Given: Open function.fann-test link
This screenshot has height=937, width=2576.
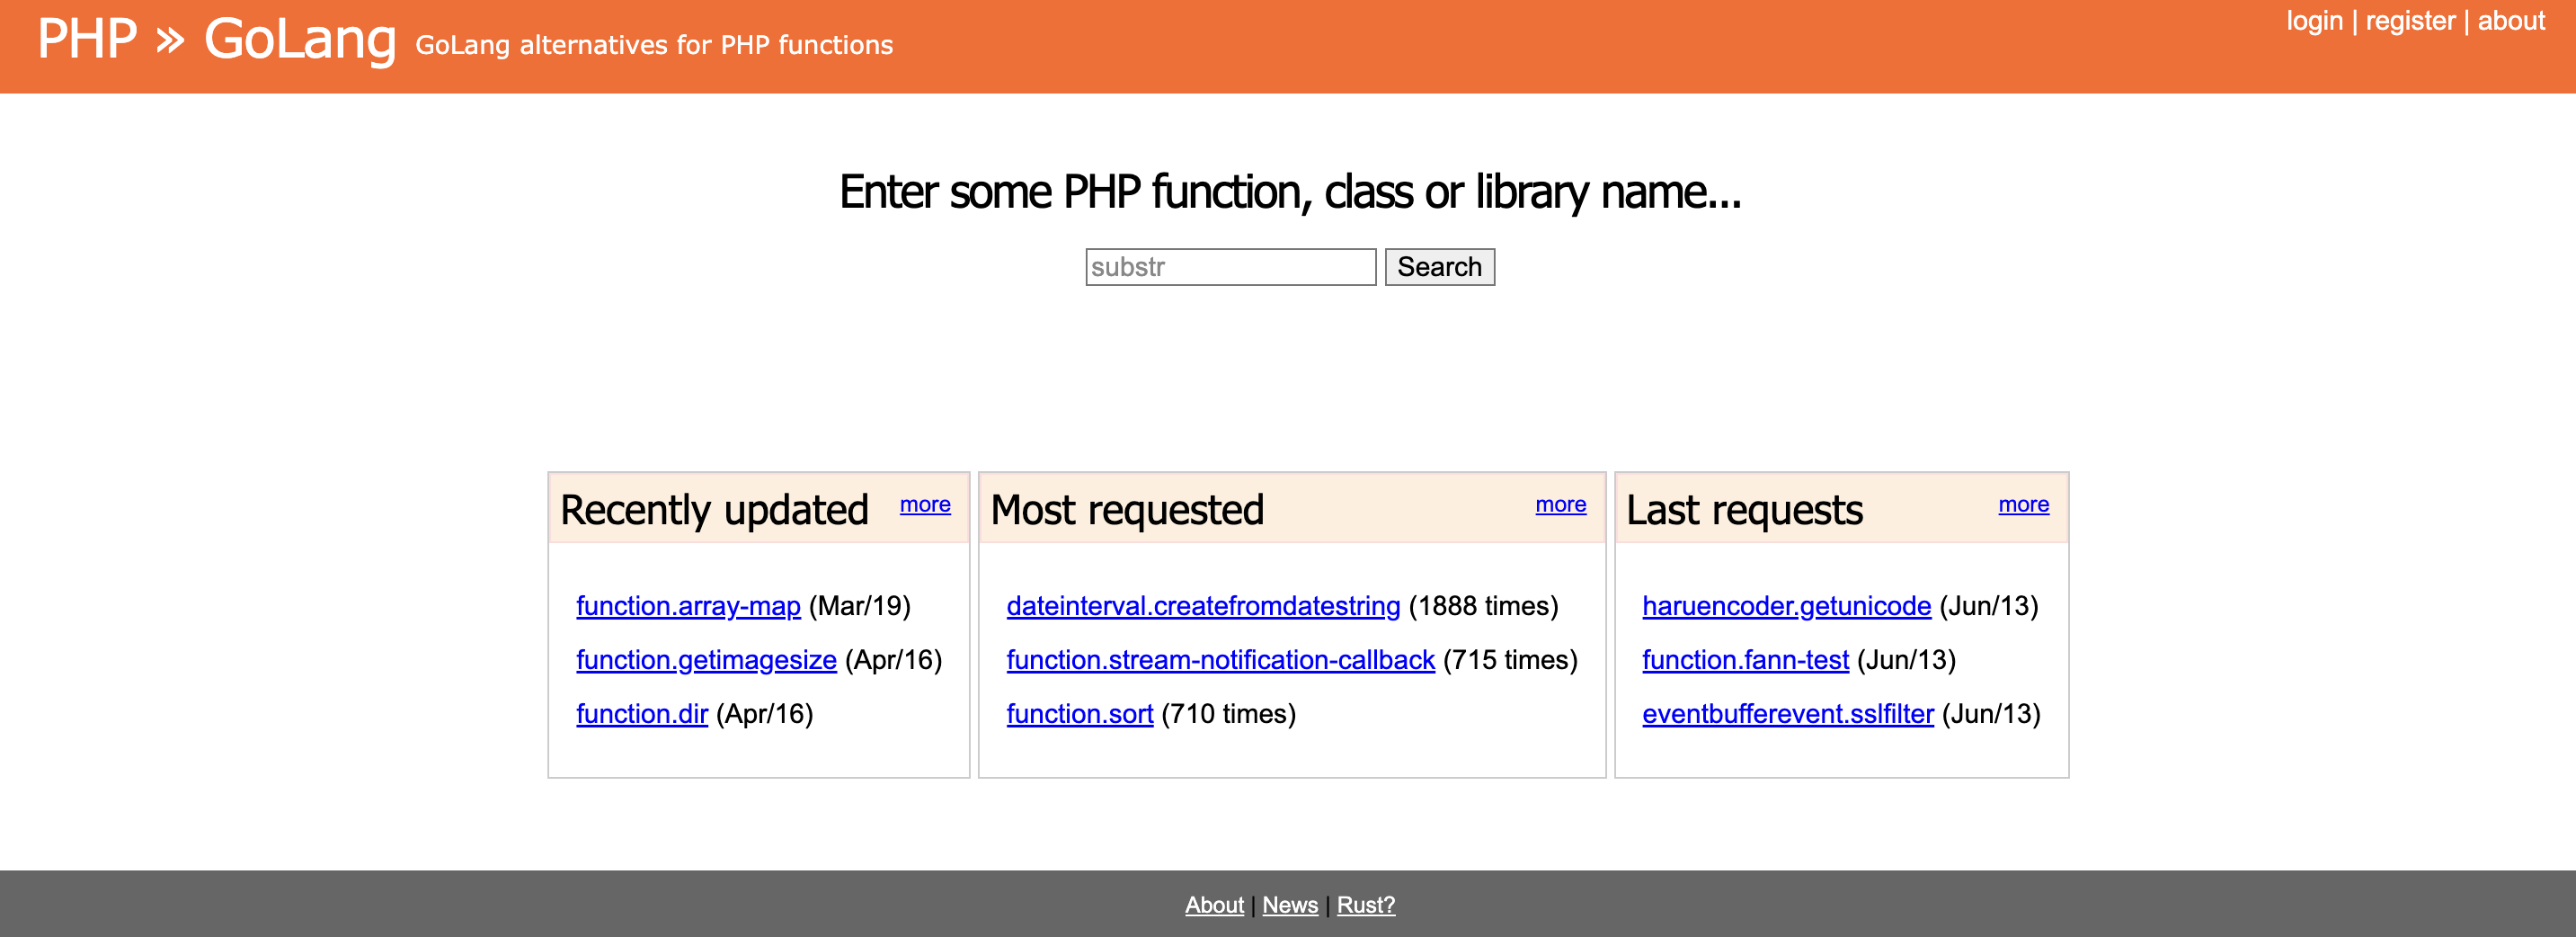Looking at the screenshot, I should 1745,660.
